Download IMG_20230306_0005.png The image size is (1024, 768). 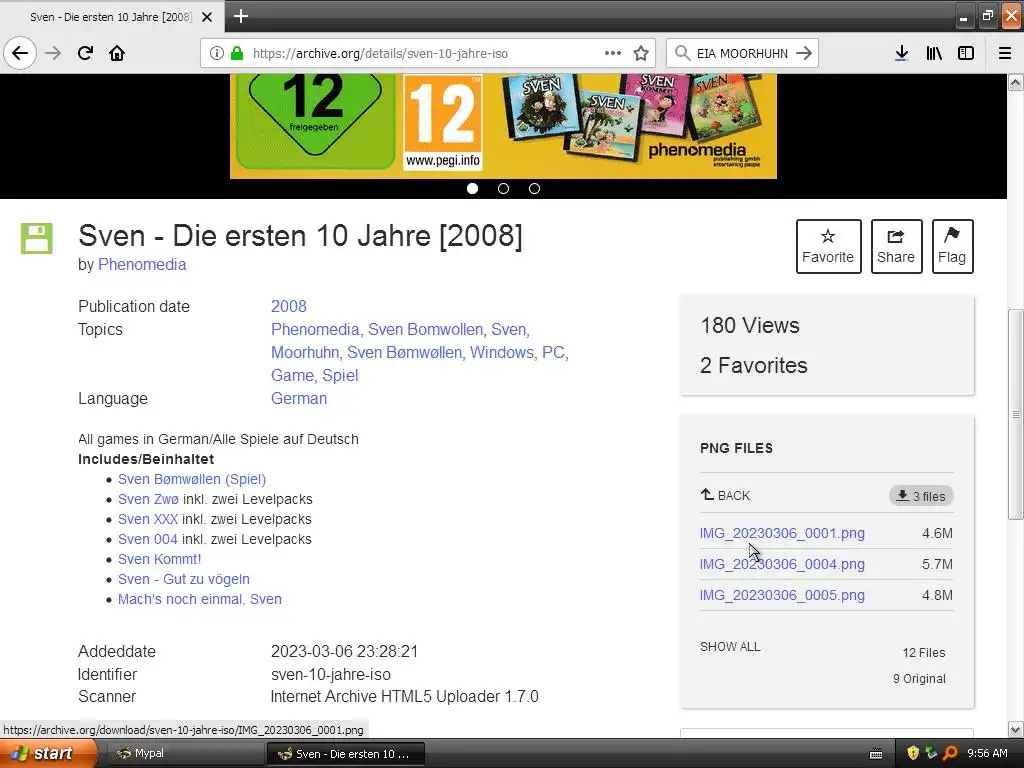click(x=782, y=595)
